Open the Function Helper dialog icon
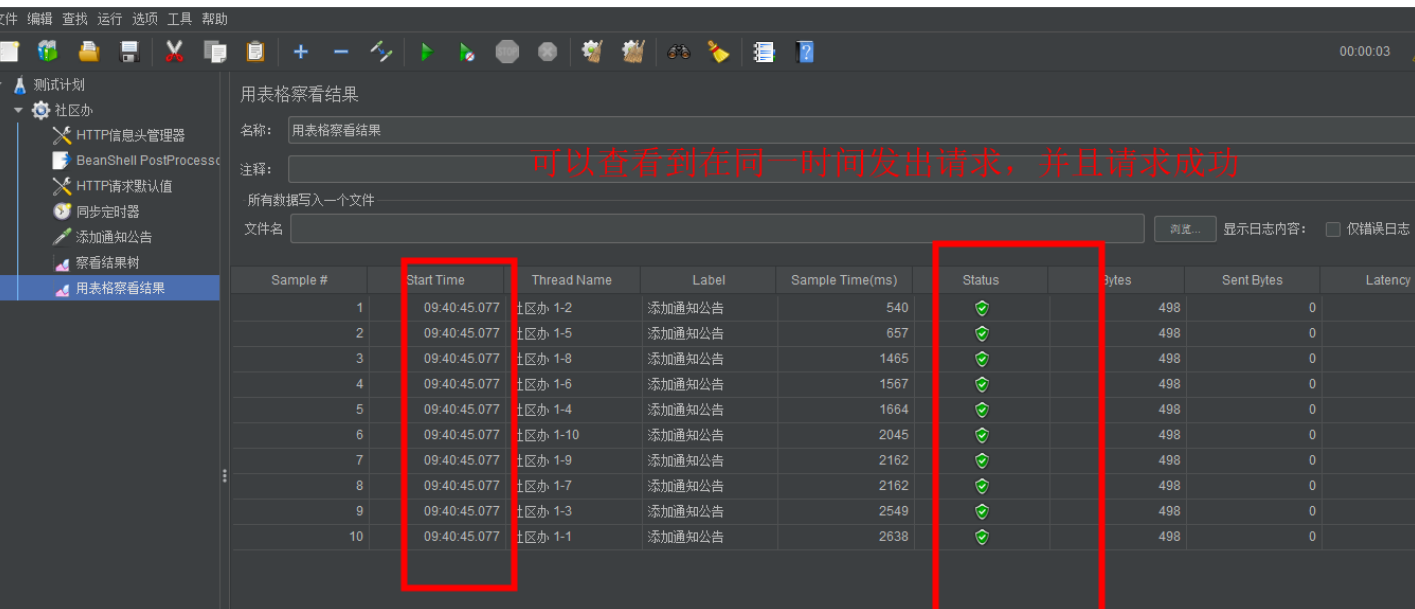Screen dimensions: 1415x609 (x=764, y=51)
